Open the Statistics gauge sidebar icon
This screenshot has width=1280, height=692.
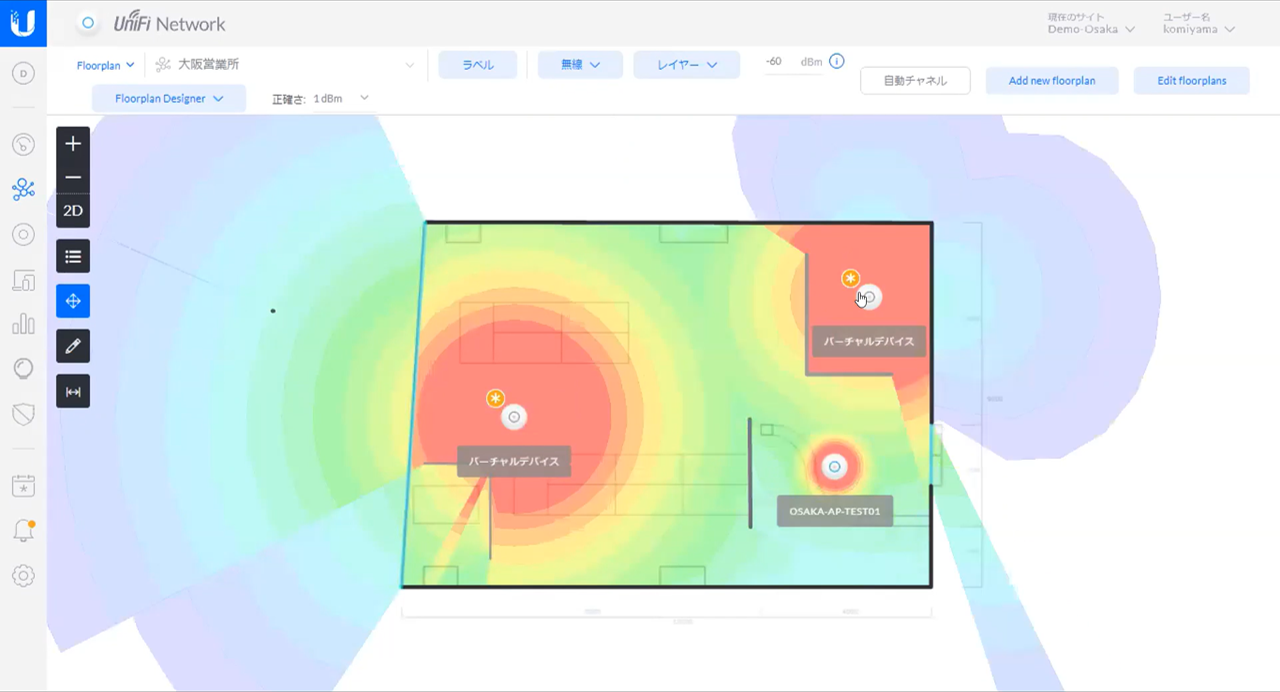point(23,145)
